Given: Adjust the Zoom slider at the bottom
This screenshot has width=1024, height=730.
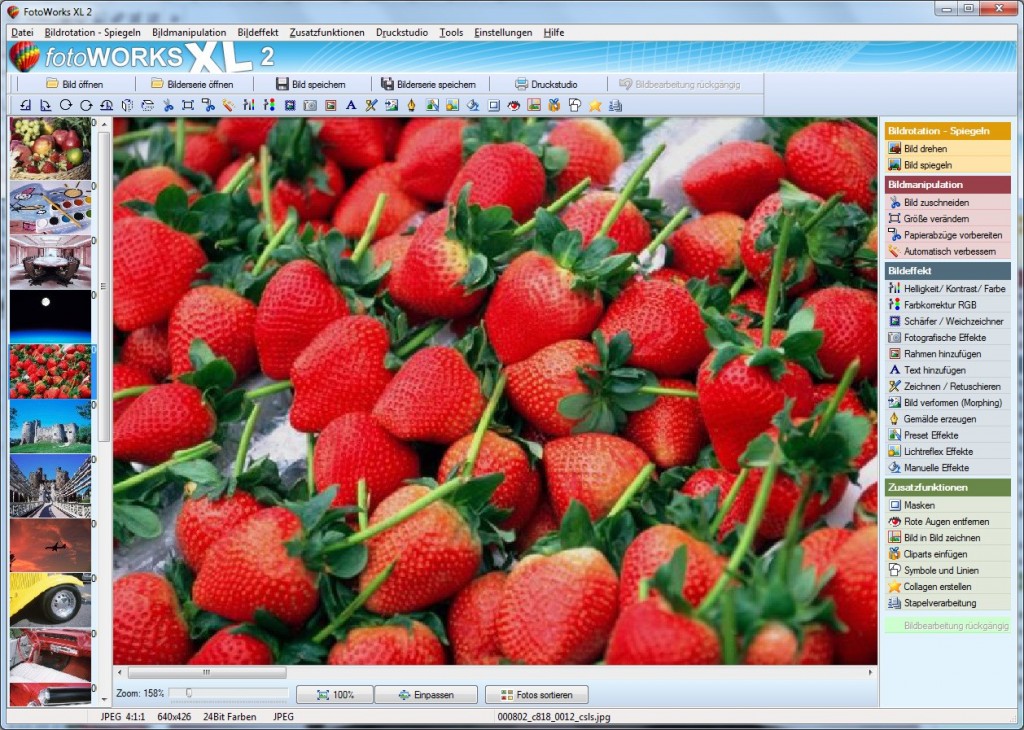Looking at the screenshot, I should click(x=189, y=691).
